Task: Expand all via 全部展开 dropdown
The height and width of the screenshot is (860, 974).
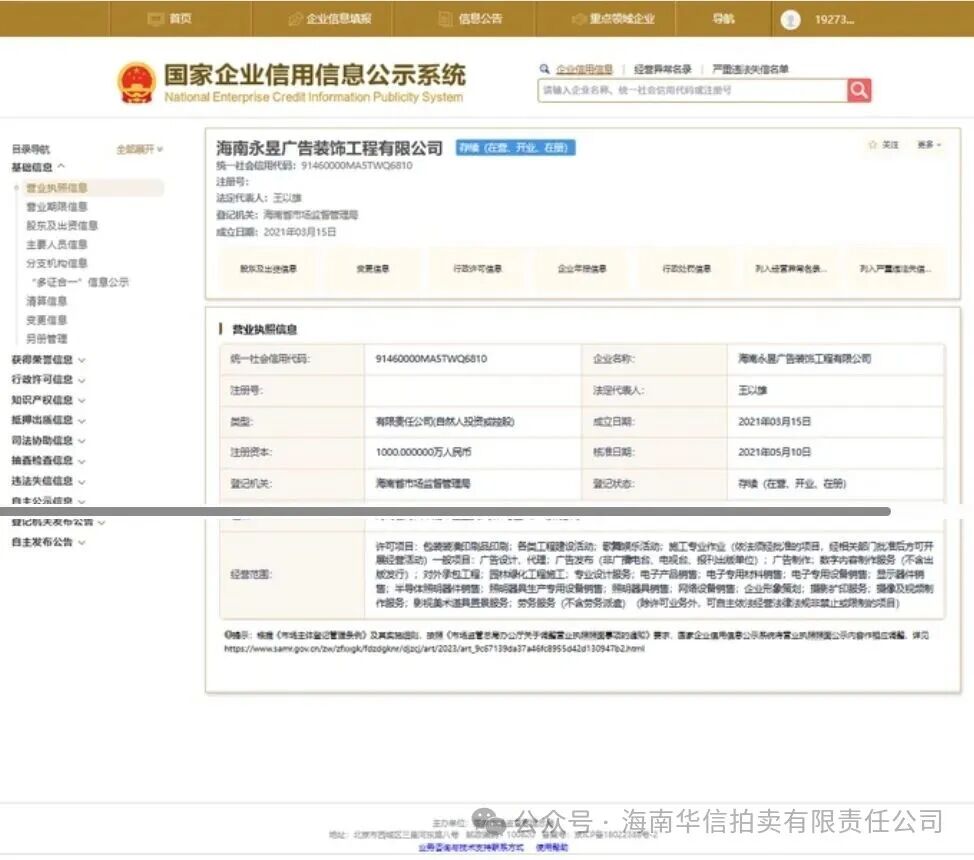Action: pyautogui.click(x=140, y=149)
